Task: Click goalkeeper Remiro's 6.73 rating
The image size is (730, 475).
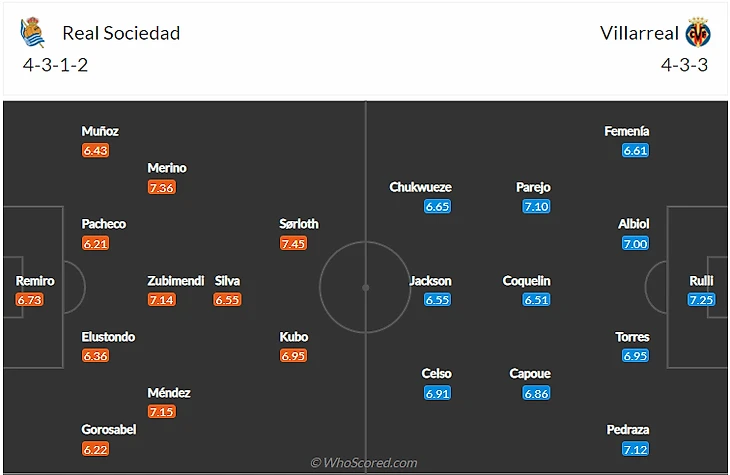Action: coord(30,299)
